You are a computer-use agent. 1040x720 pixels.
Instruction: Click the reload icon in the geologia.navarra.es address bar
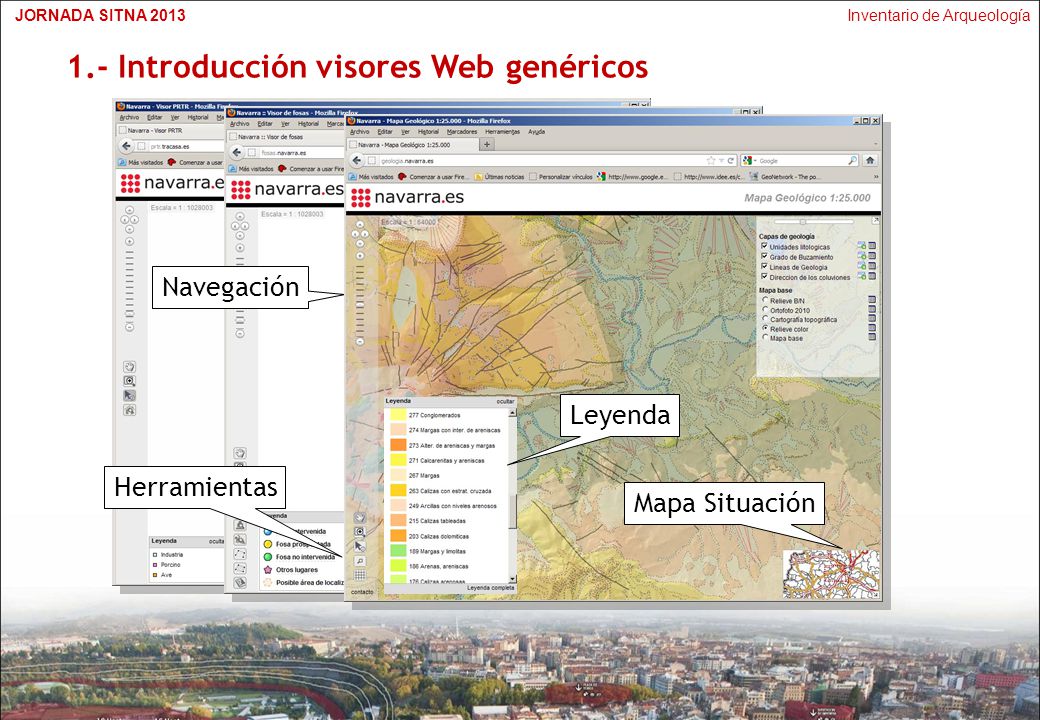[x=731, y=160]
